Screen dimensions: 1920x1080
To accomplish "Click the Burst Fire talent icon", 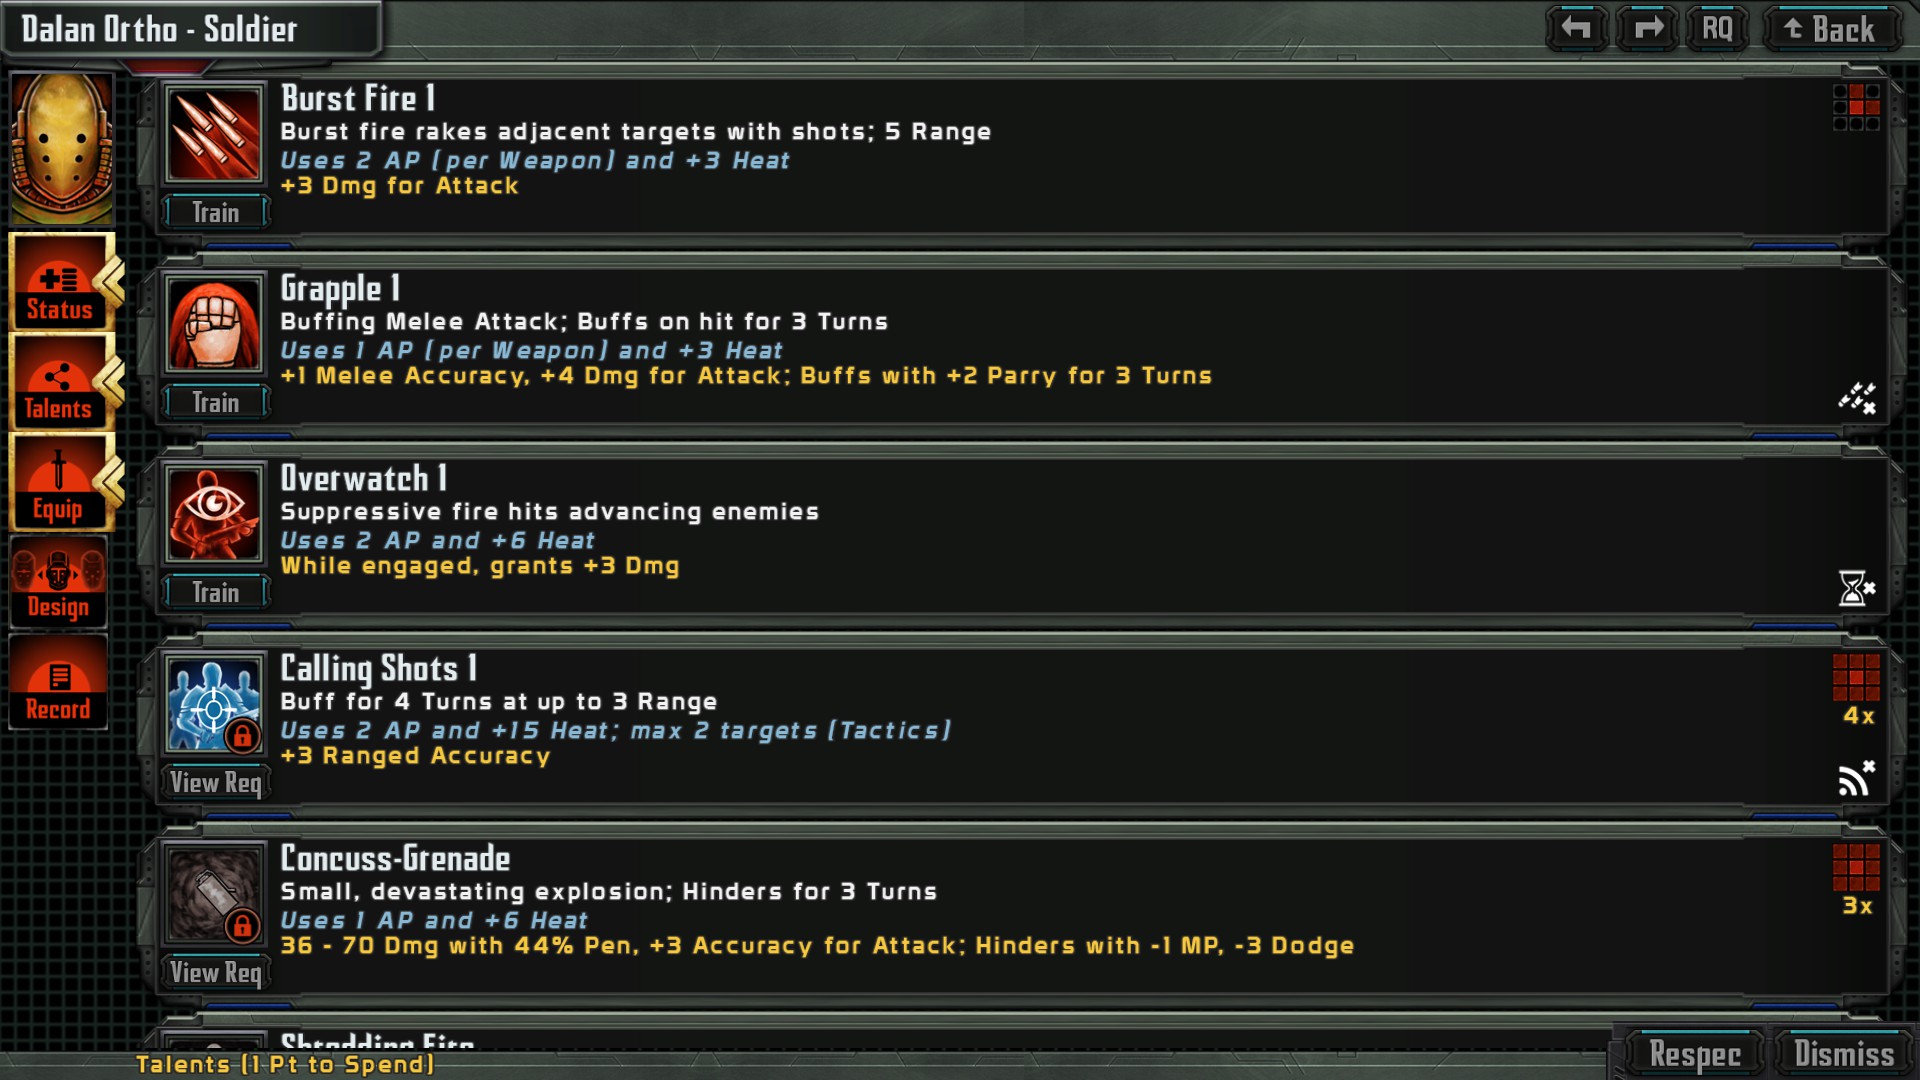I will click(x=214, y=135).
